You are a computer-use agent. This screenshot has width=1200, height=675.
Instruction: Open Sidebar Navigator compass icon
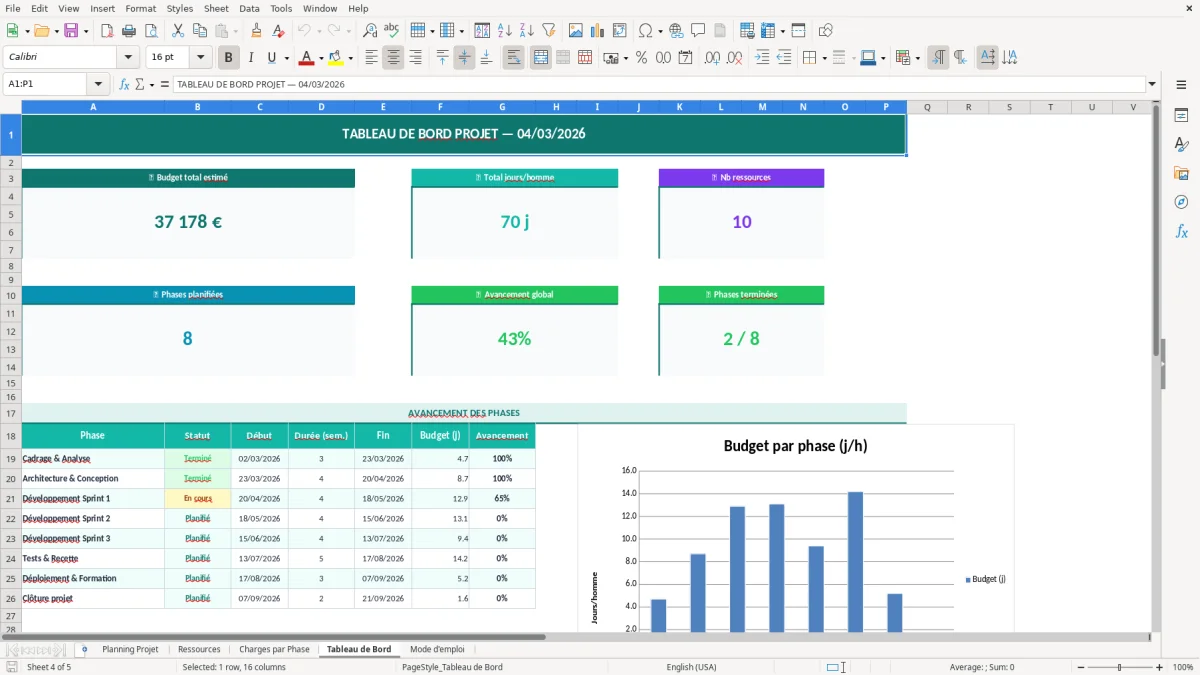[1181, 203]
